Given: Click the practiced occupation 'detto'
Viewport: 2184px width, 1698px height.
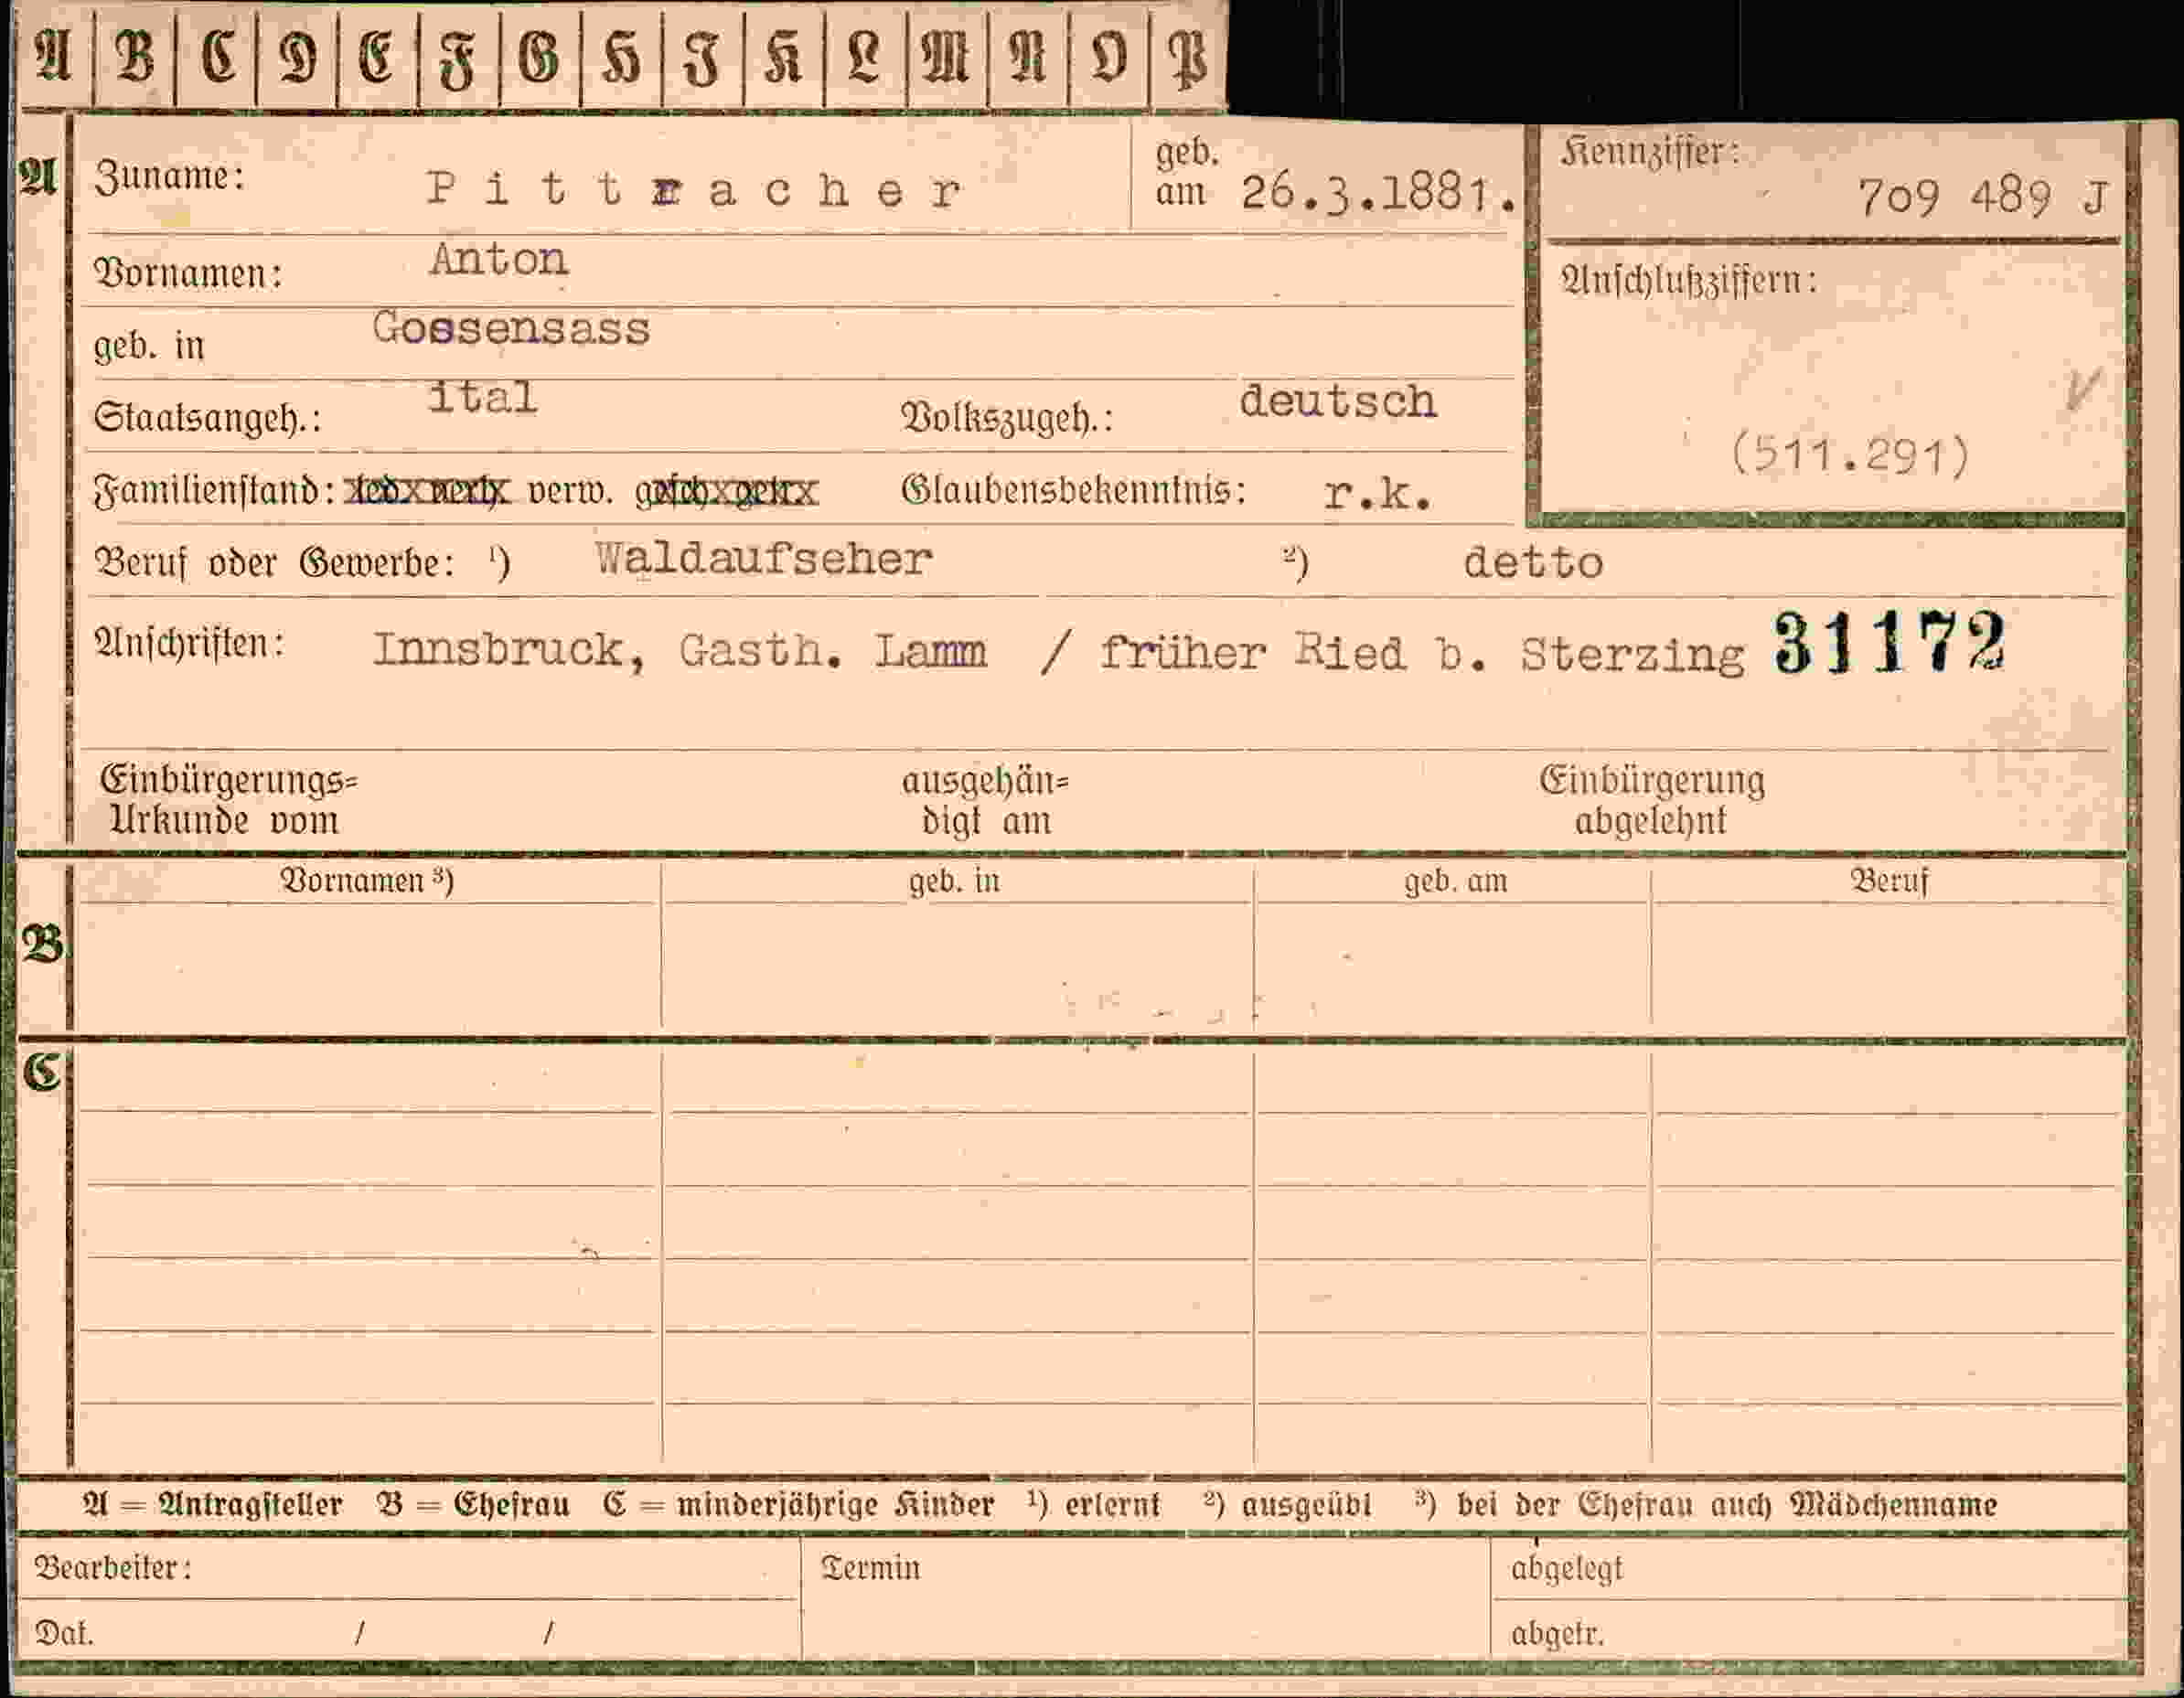Looking at the screenshot, I should point(1533,562).
